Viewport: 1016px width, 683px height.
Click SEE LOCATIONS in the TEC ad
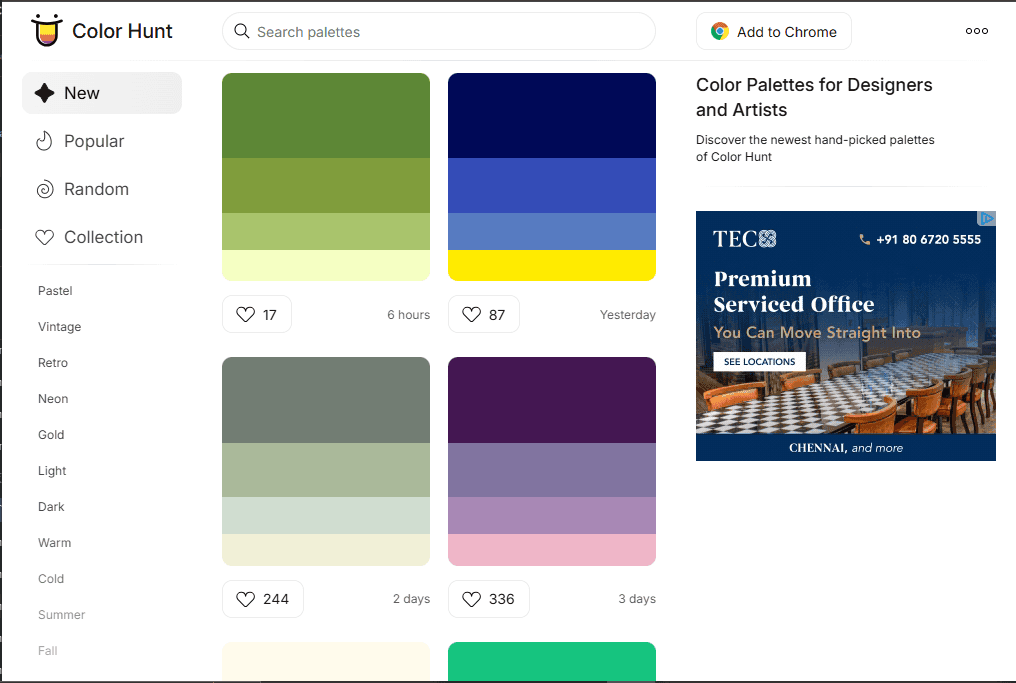(759, 362)
